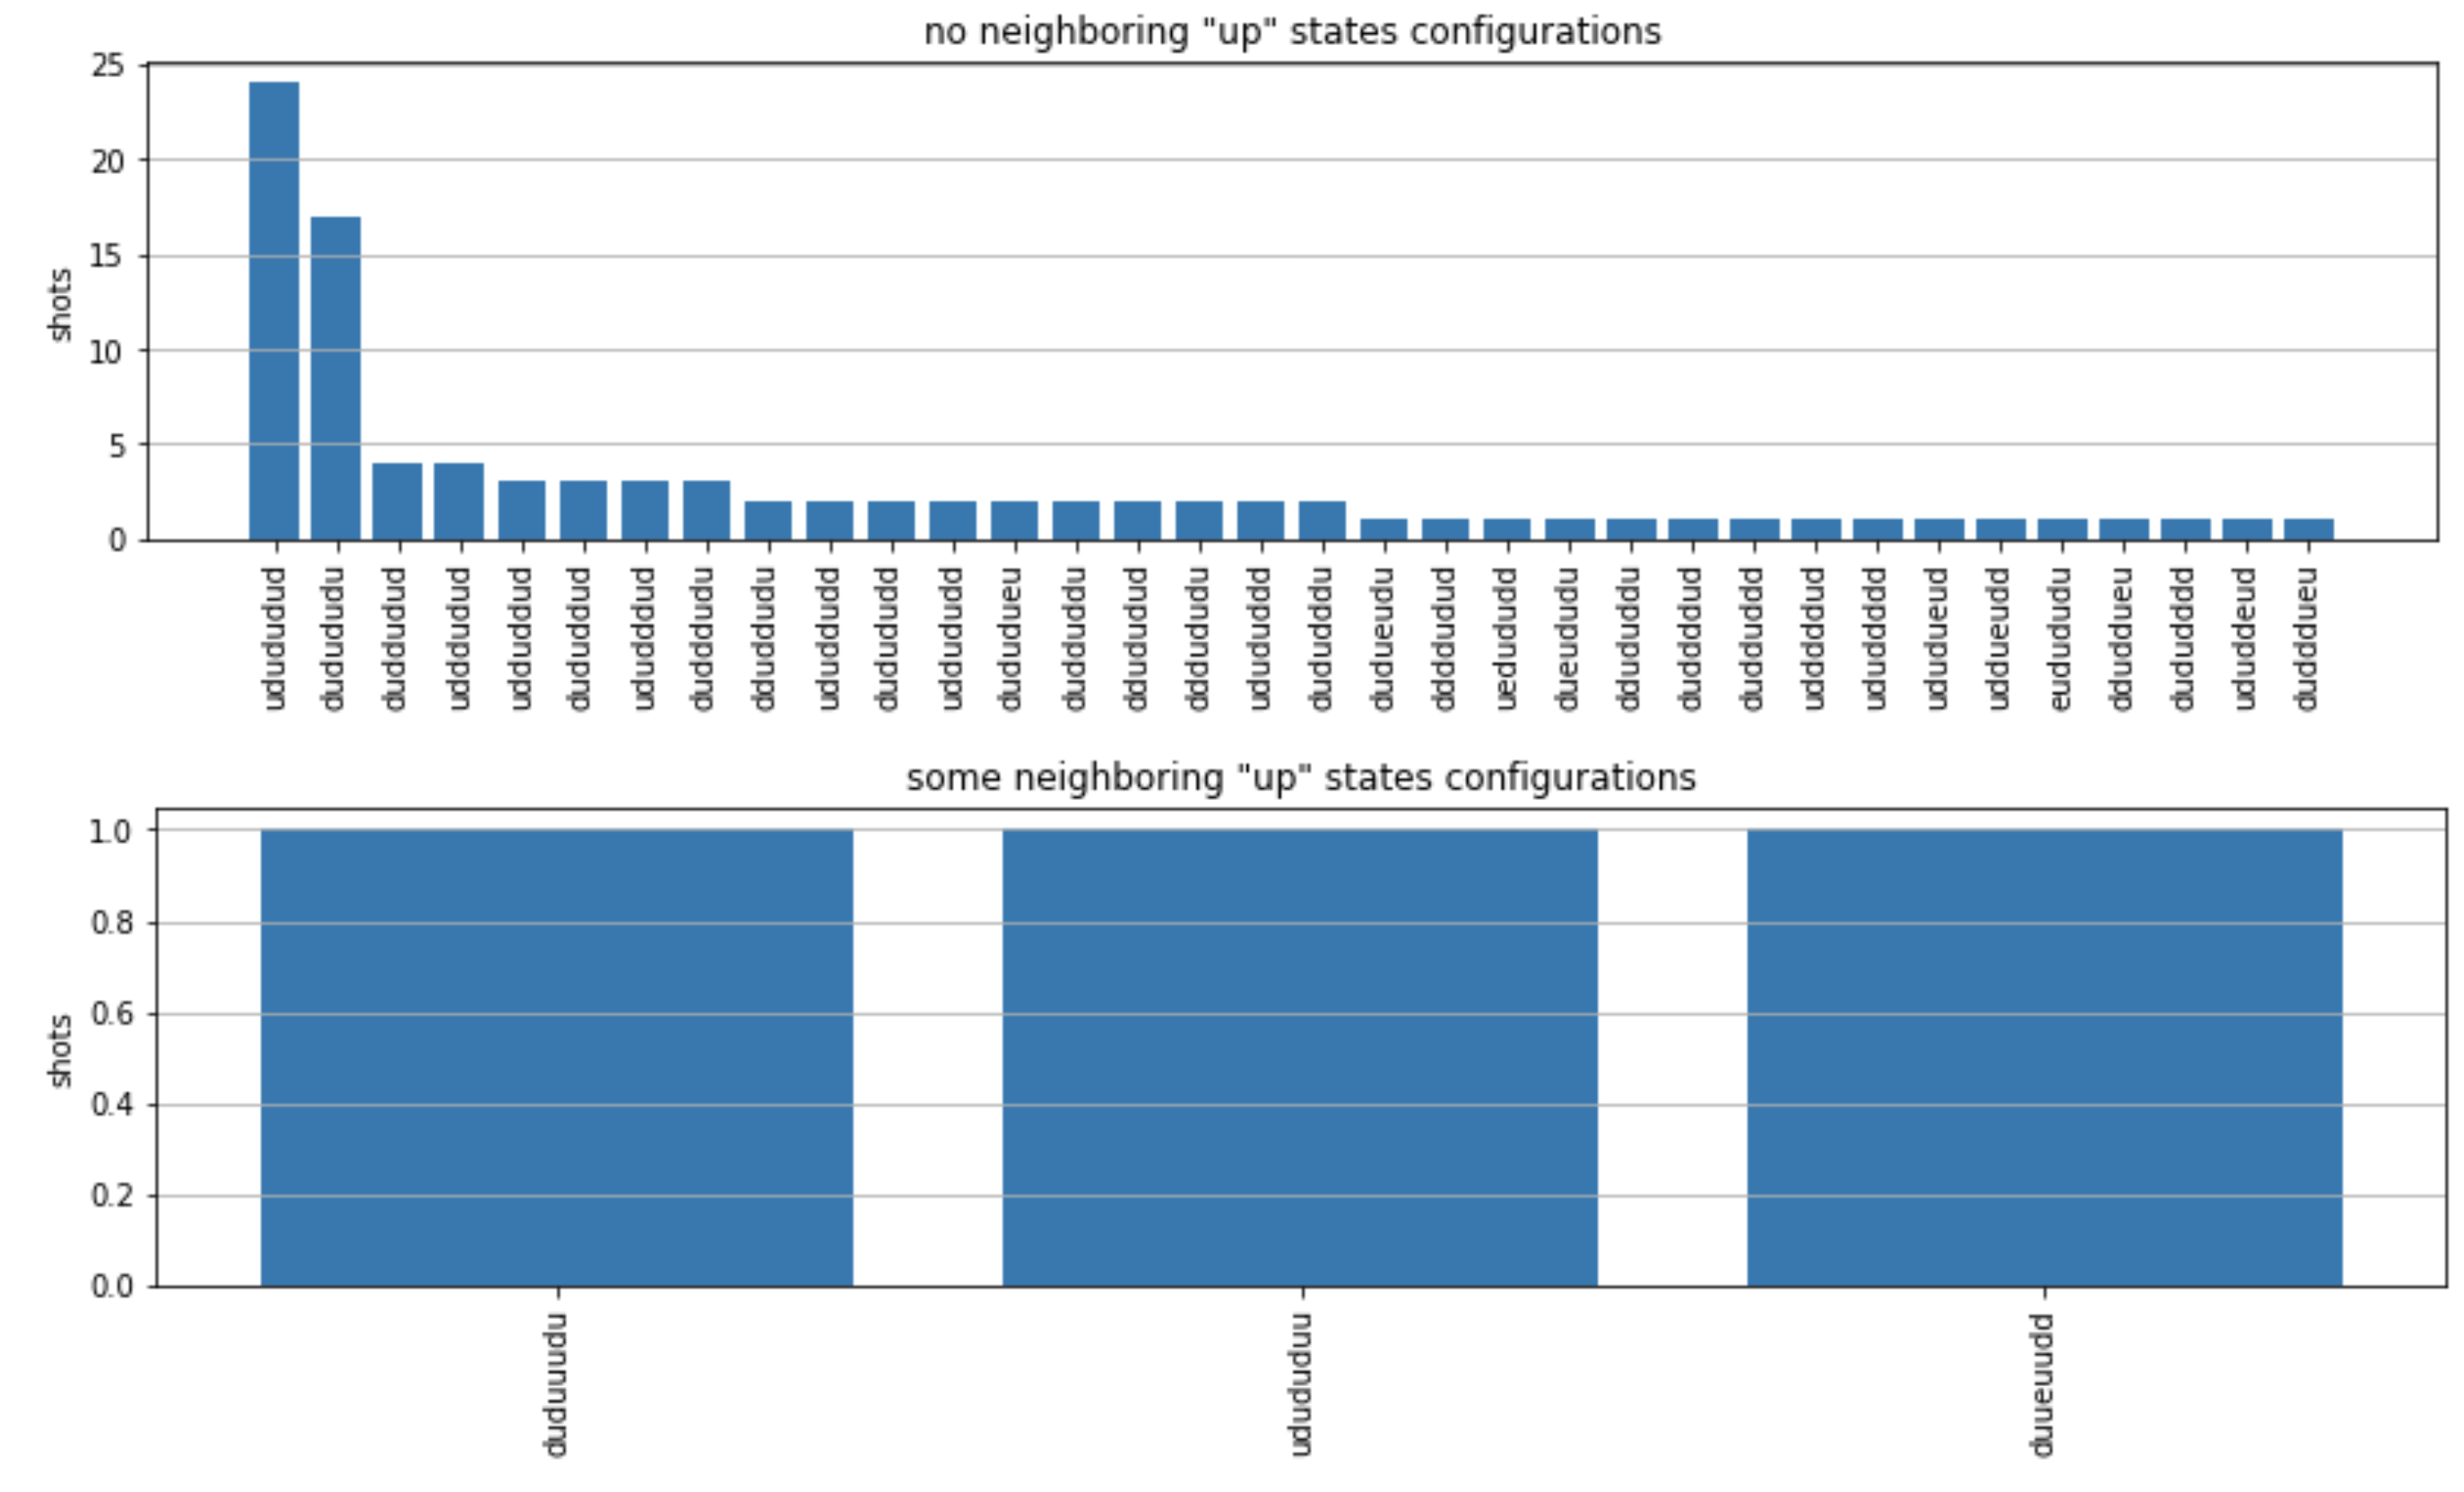Click the last top-chart label 'dudddueu'
The width and height of the screenshot is (2464, 1492).
[2306, 638]
